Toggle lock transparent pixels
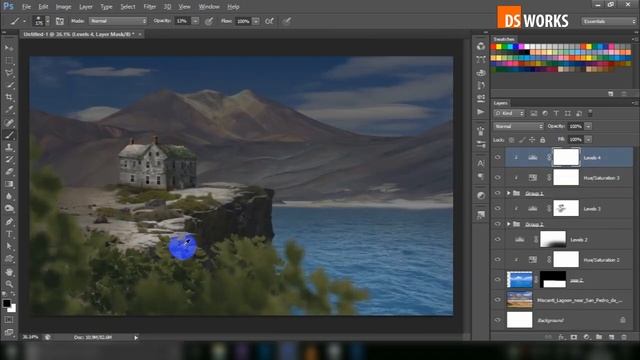The image size is (640, 360). (511, 140)
